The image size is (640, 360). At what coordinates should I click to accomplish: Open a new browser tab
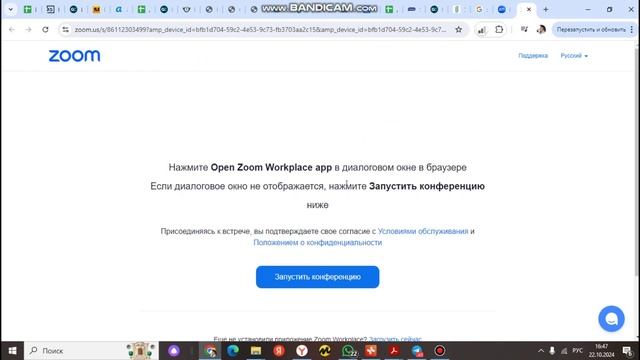546,9
